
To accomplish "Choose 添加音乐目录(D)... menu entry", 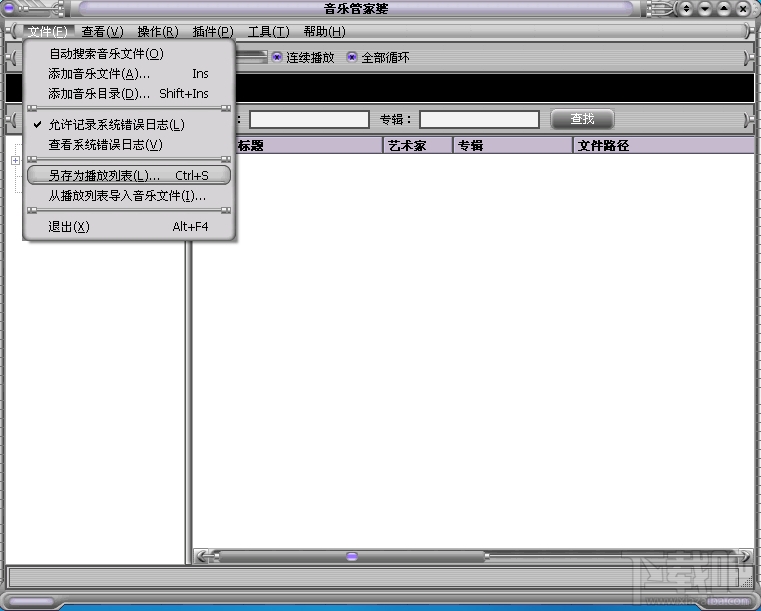I will [129, 94].
